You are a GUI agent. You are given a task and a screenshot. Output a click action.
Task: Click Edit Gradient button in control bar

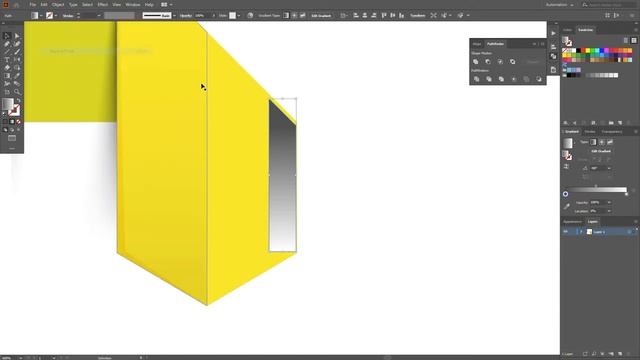pyautogui.click(x=321, y=16)
